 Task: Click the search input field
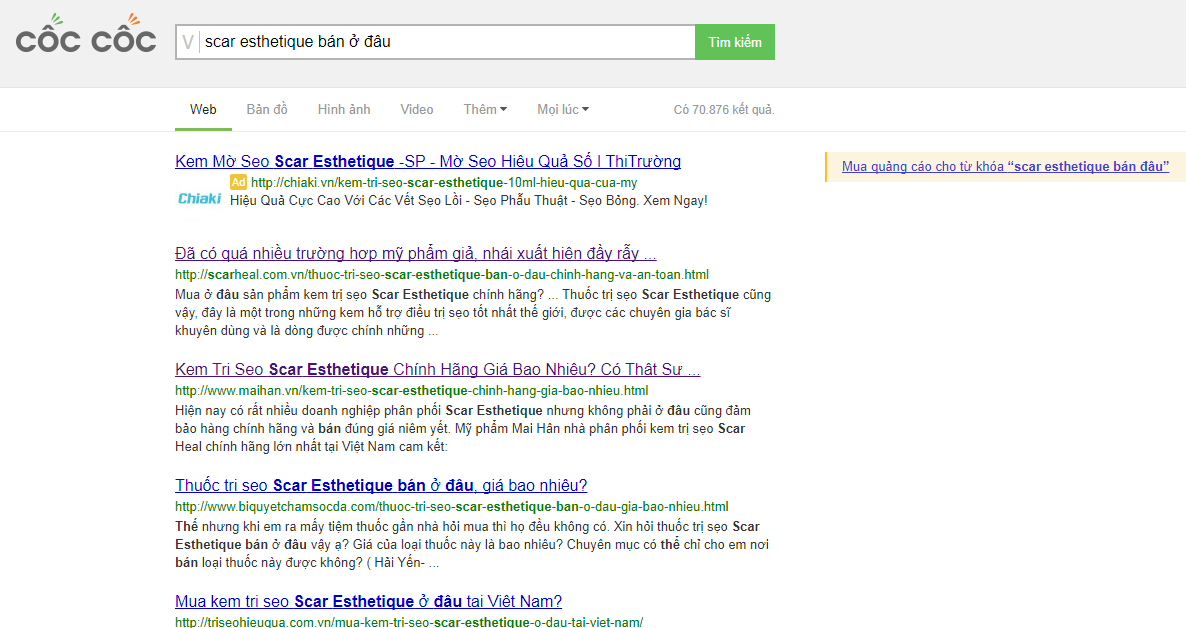(x=445, y=42)
